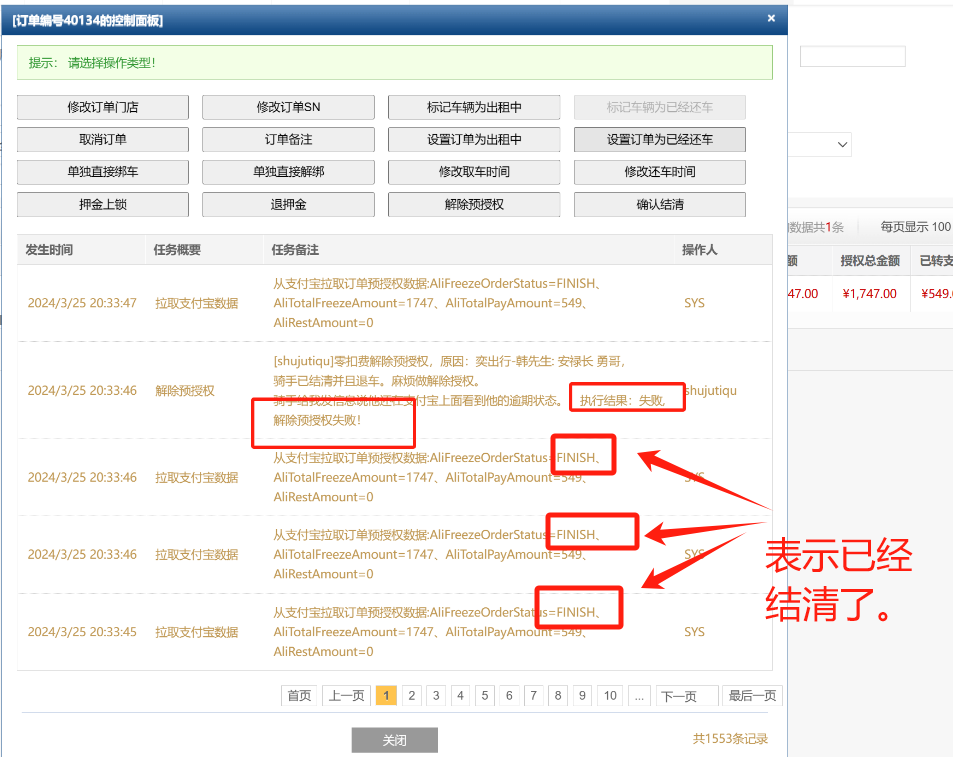Viewport: 953px width, 773px height.
Task: Go to page 10
Action: [610, 695]
